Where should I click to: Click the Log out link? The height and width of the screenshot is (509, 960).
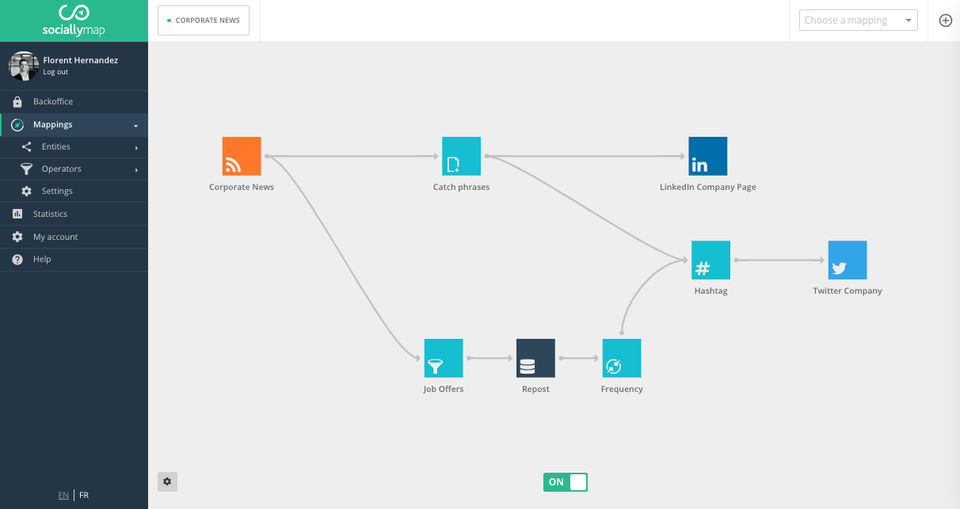(55, 72)
